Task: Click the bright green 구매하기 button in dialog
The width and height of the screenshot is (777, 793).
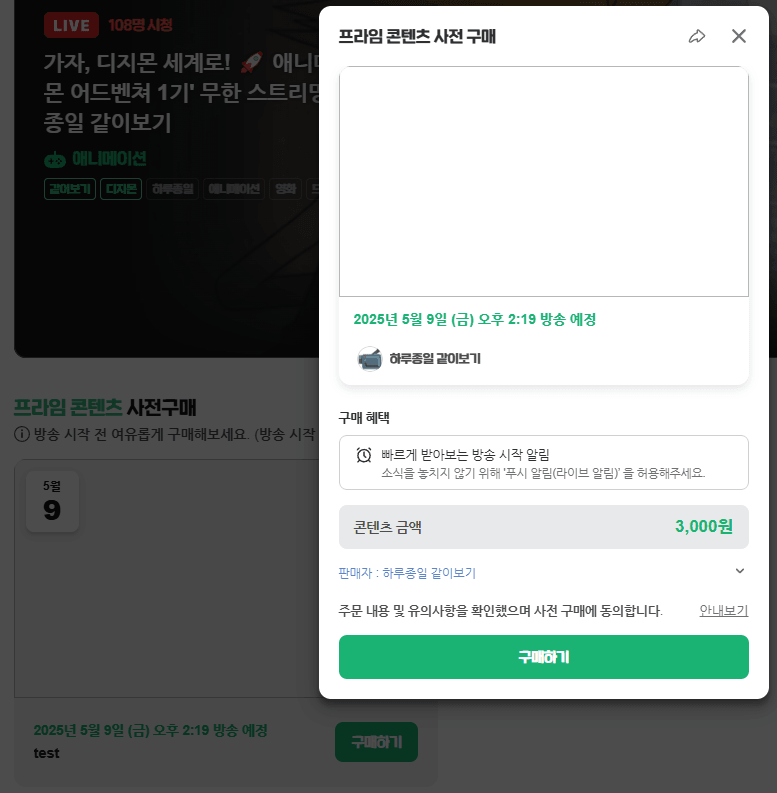Action: click(x=544, y=657)
